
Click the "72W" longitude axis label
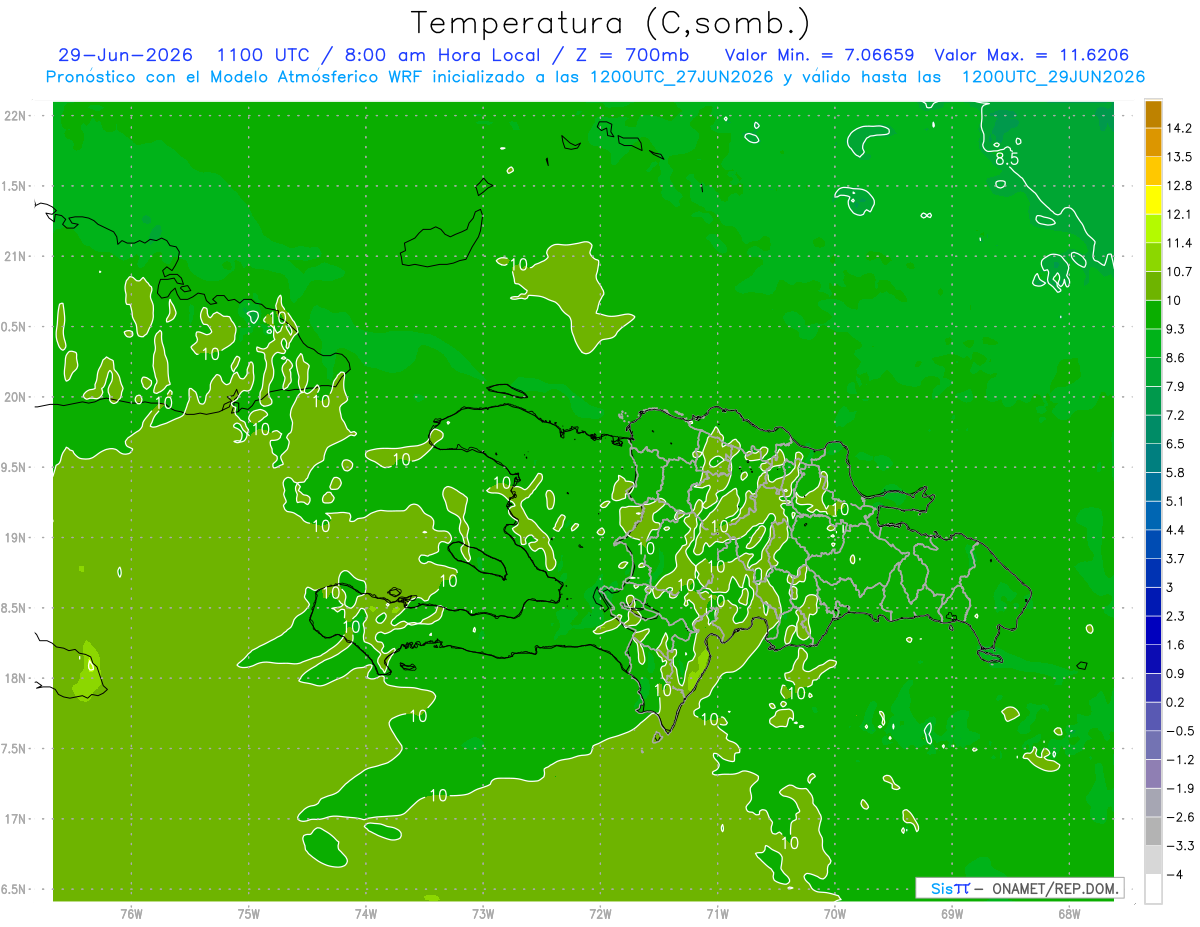tap(600, 913)
